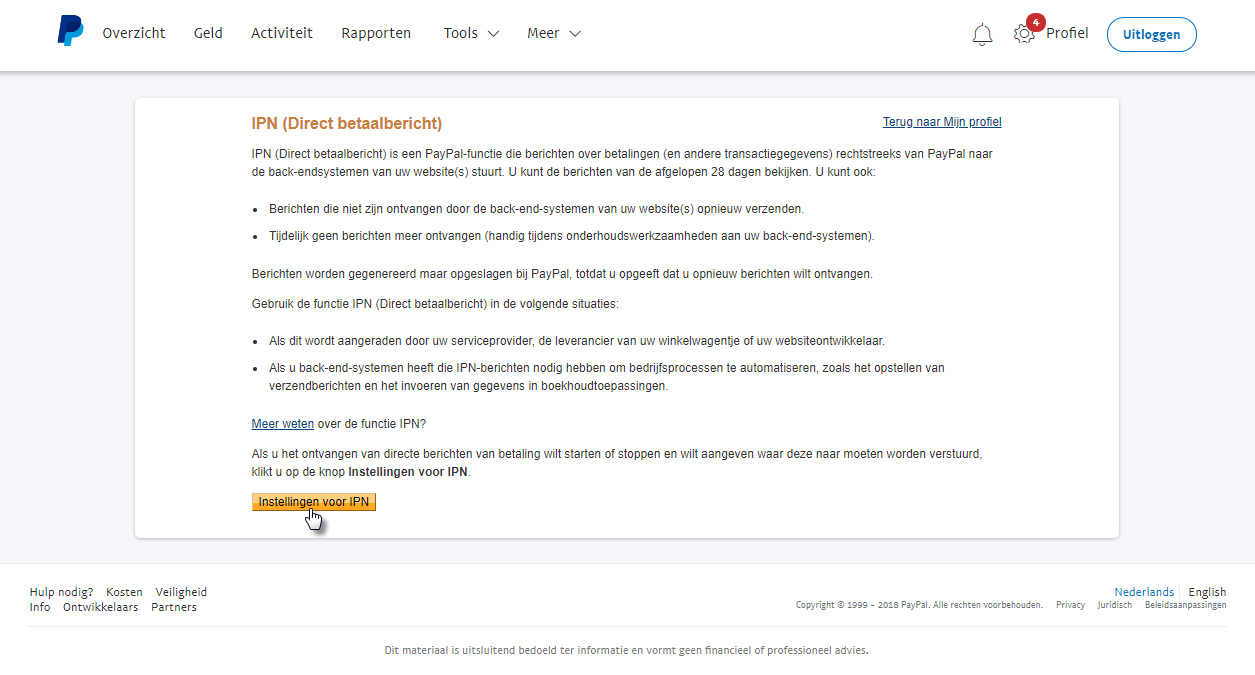The image size is (1255, 675).
Task: Click the IPN (Direct betaalbericht) heading
Action: pos(347,124)
